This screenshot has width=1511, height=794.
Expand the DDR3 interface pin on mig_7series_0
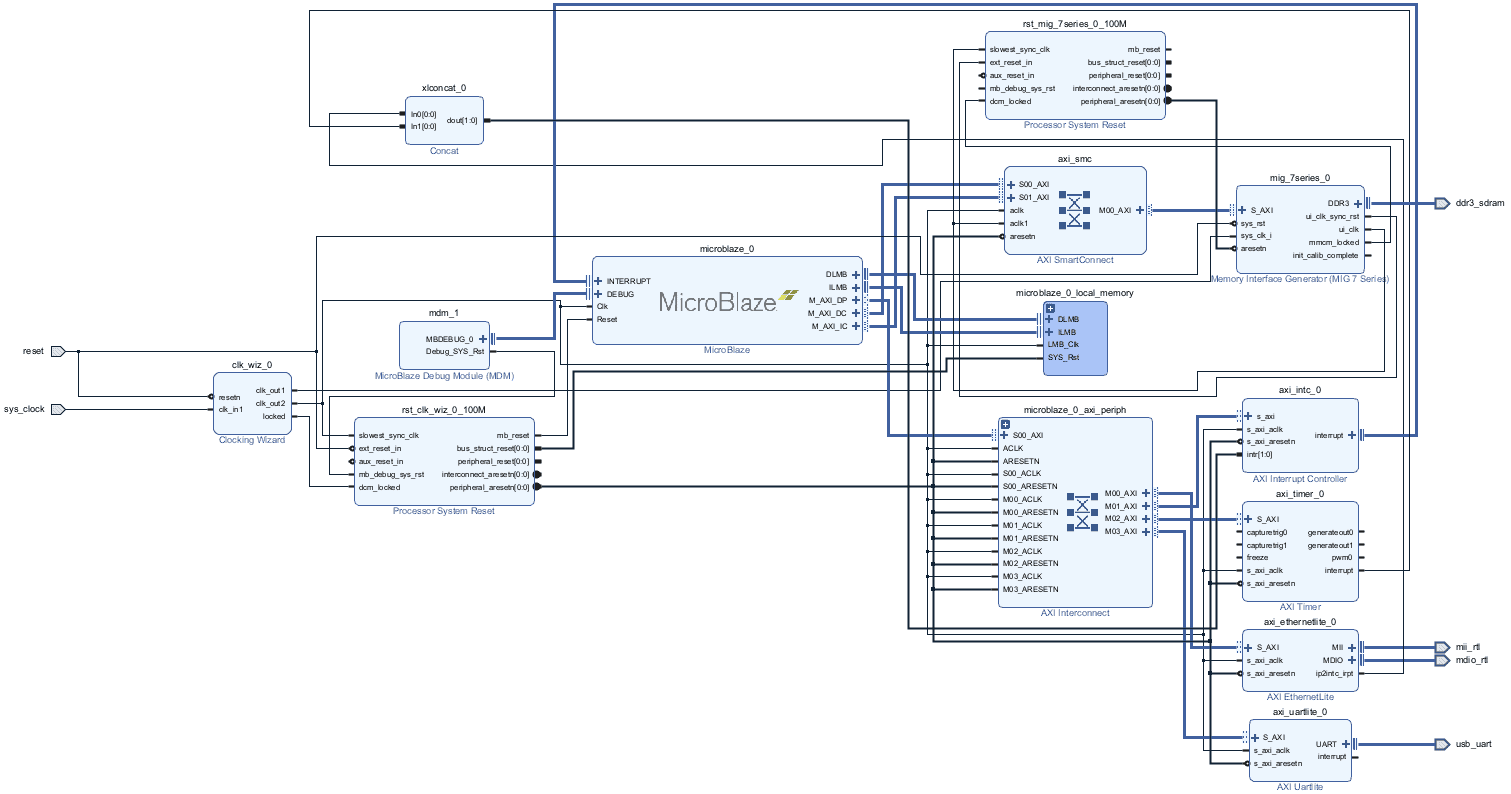[x=1357, y=203]
